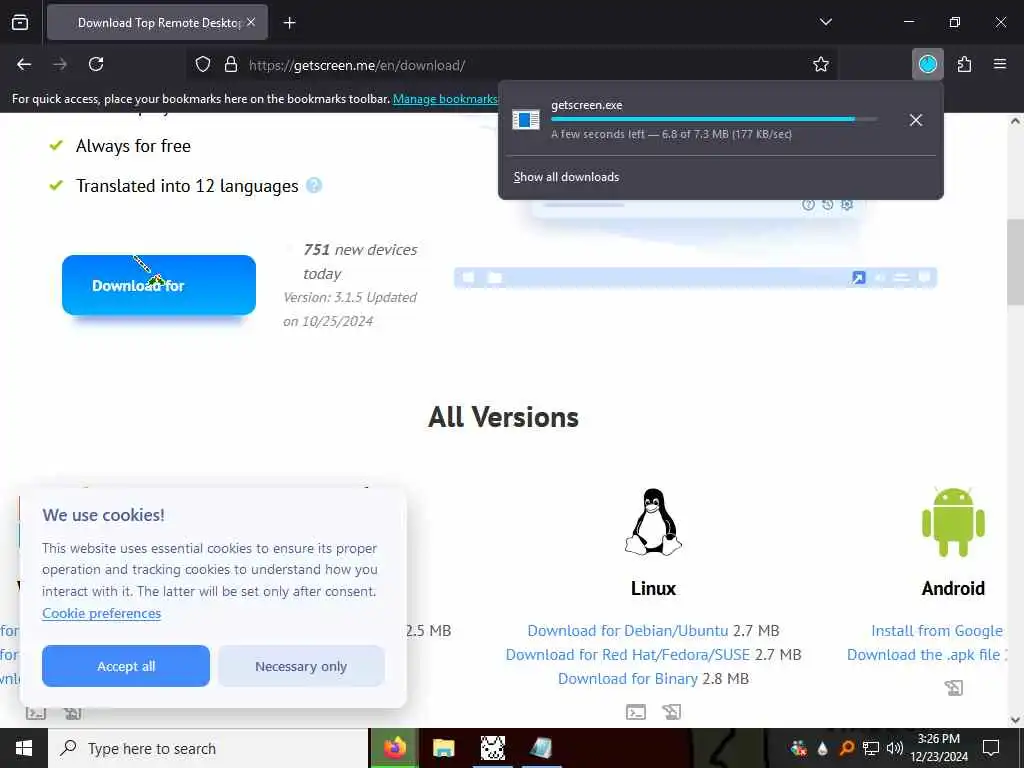Expand the list all tabs chevron
The height and width of the screenshot is (768, 1024).
point(825,22)
